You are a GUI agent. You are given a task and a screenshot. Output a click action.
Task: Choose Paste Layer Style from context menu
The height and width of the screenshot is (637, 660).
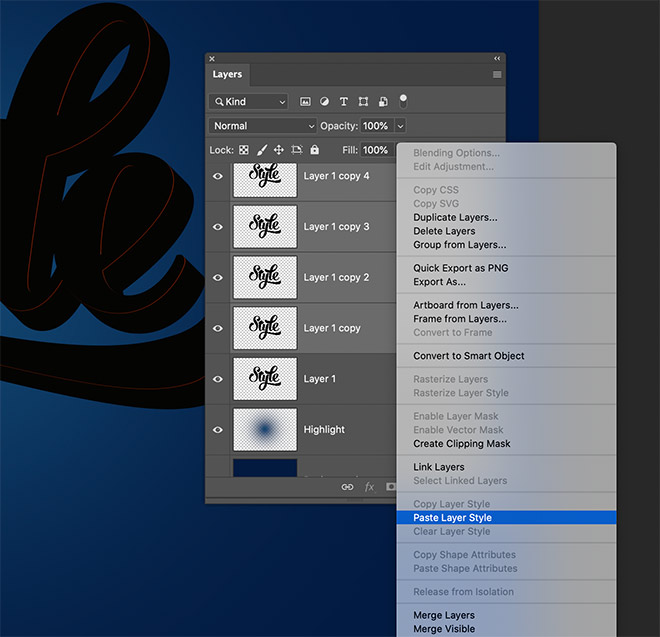pyautogui.click(x=452, y=518)
